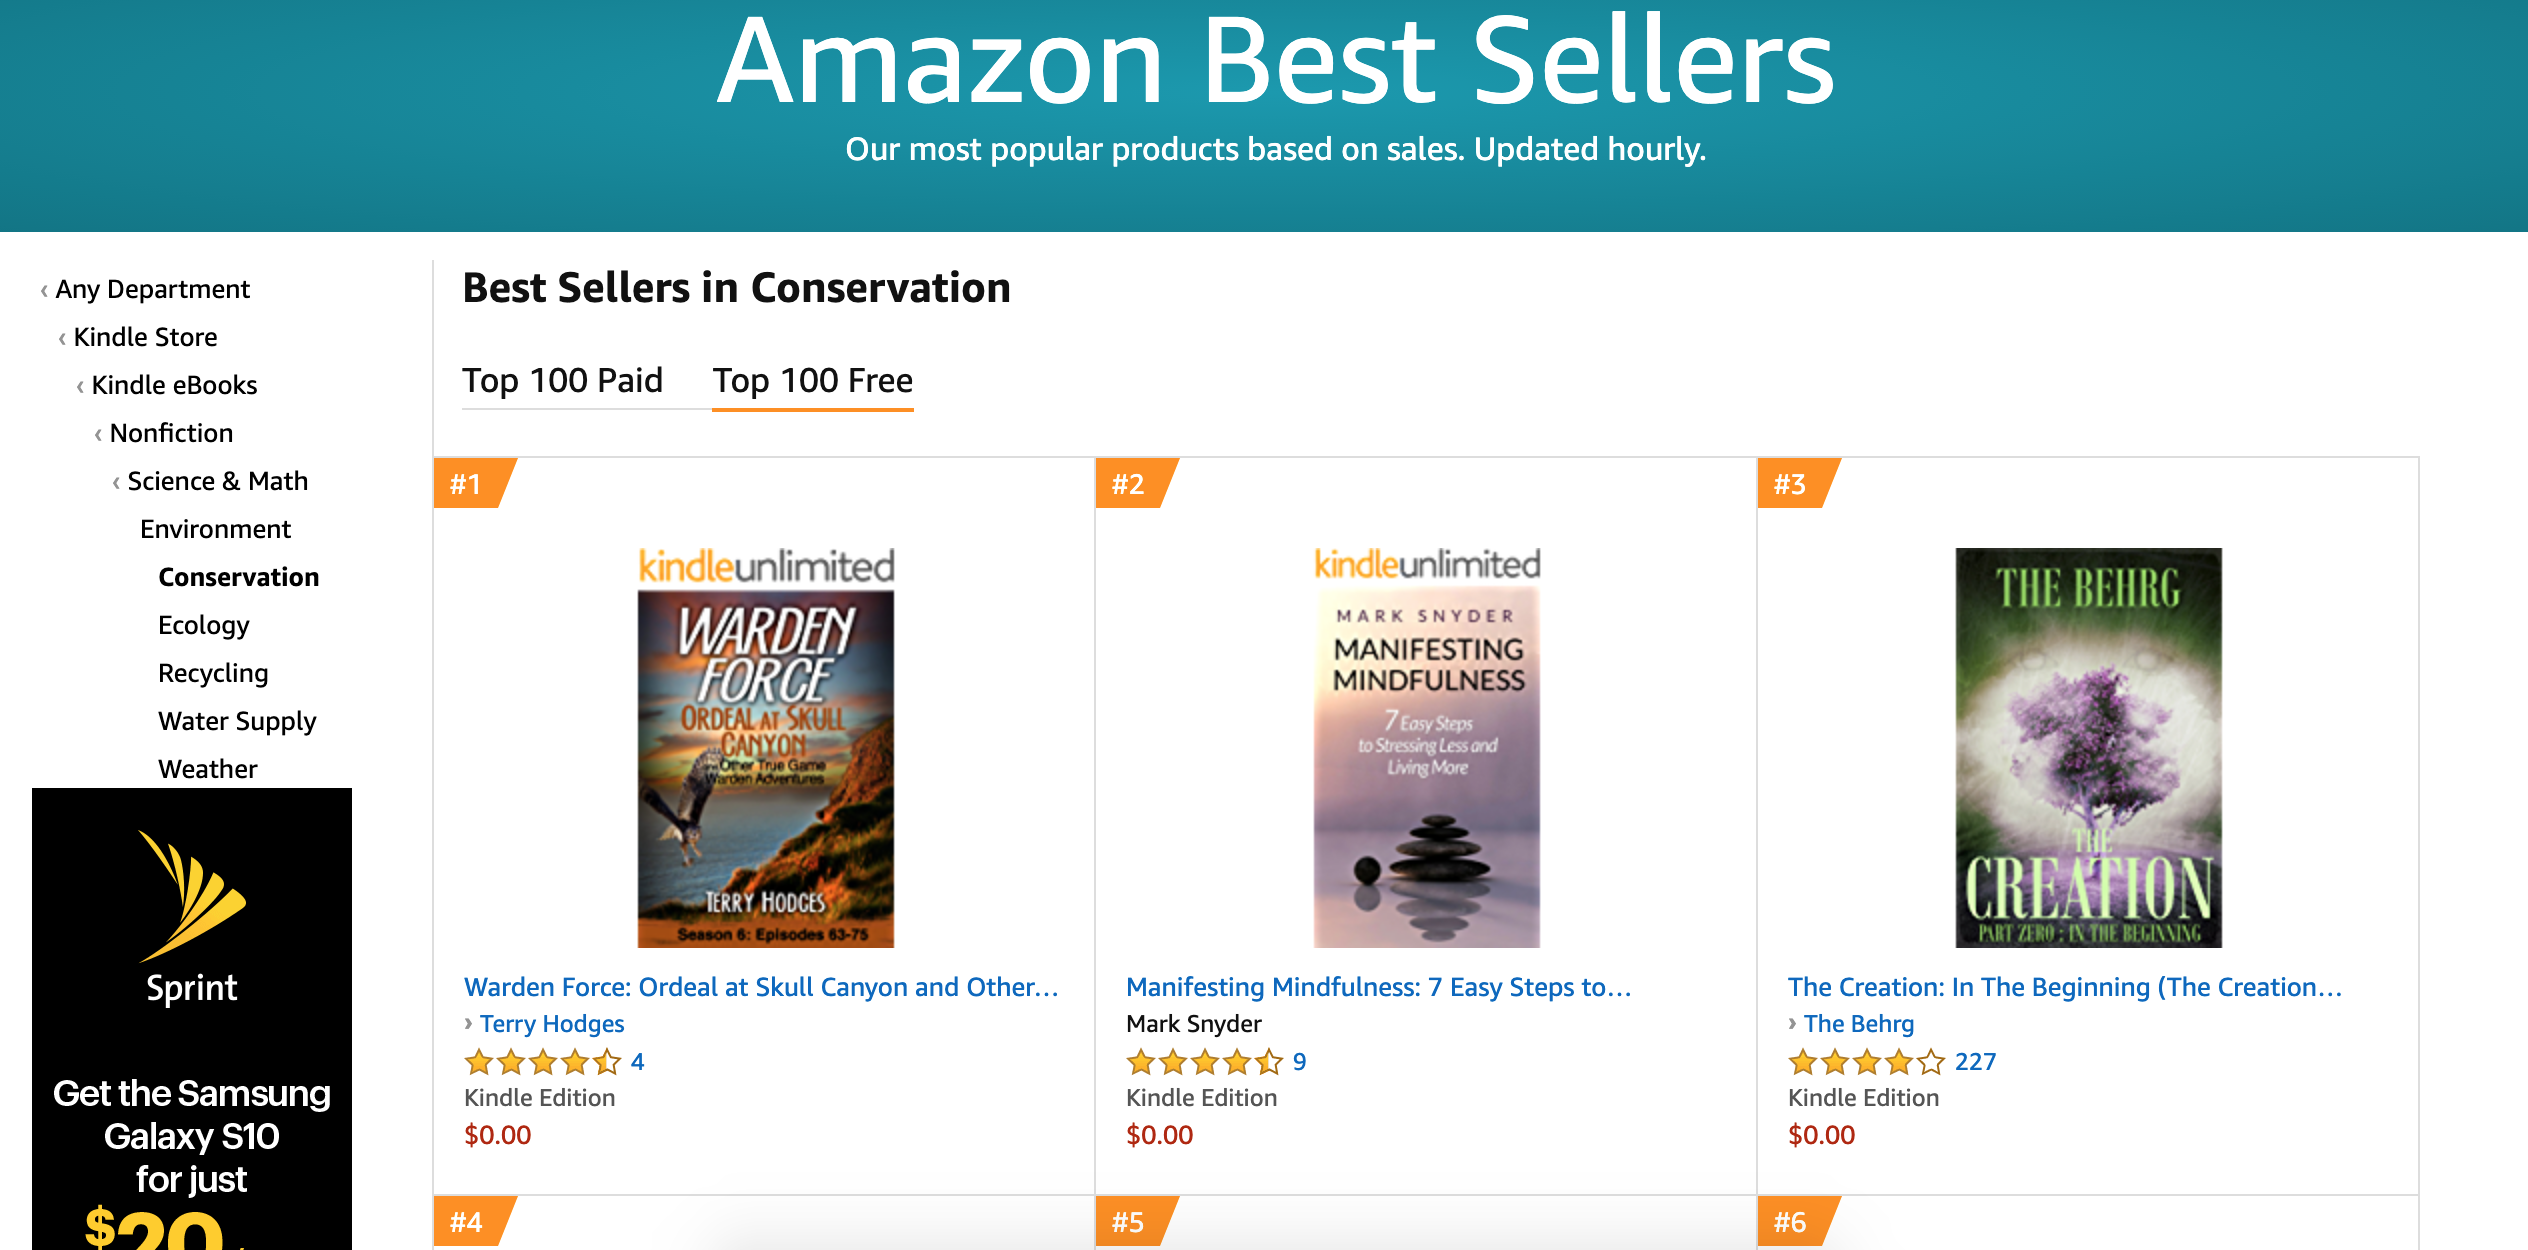Go up to Kindle Store category

[145, 337]
